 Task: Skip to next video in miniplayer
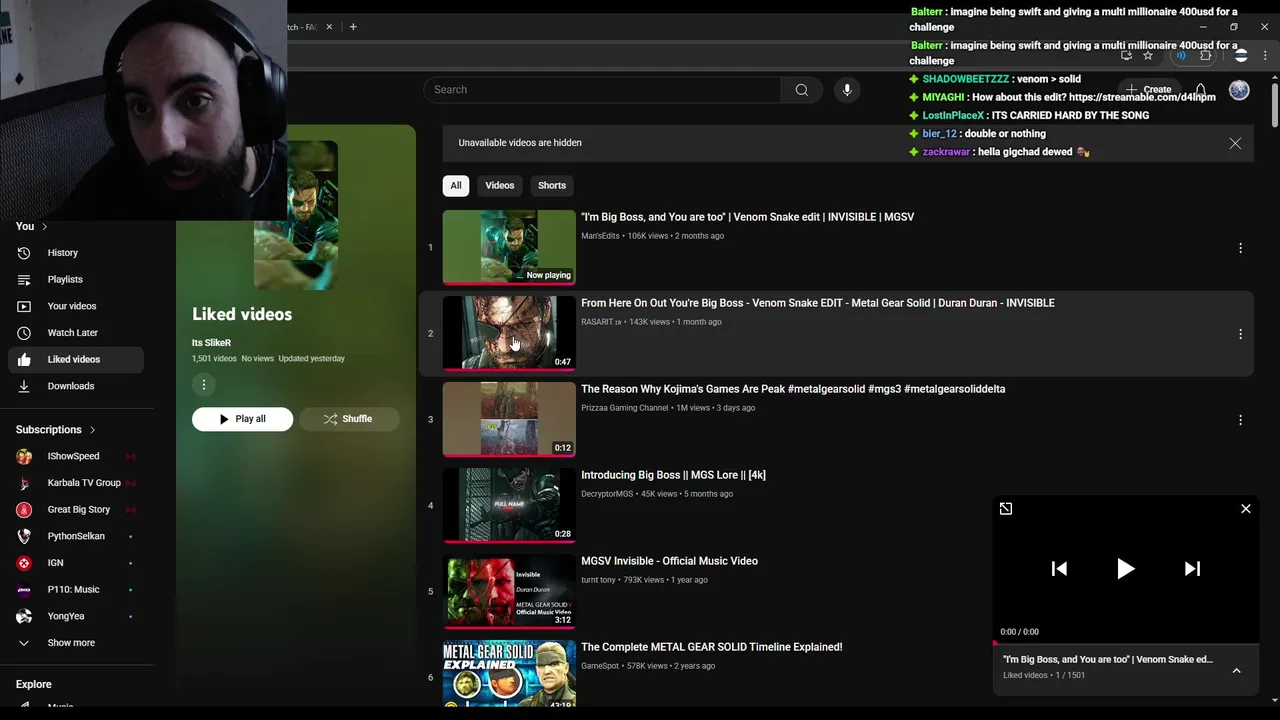(1192, 569)
